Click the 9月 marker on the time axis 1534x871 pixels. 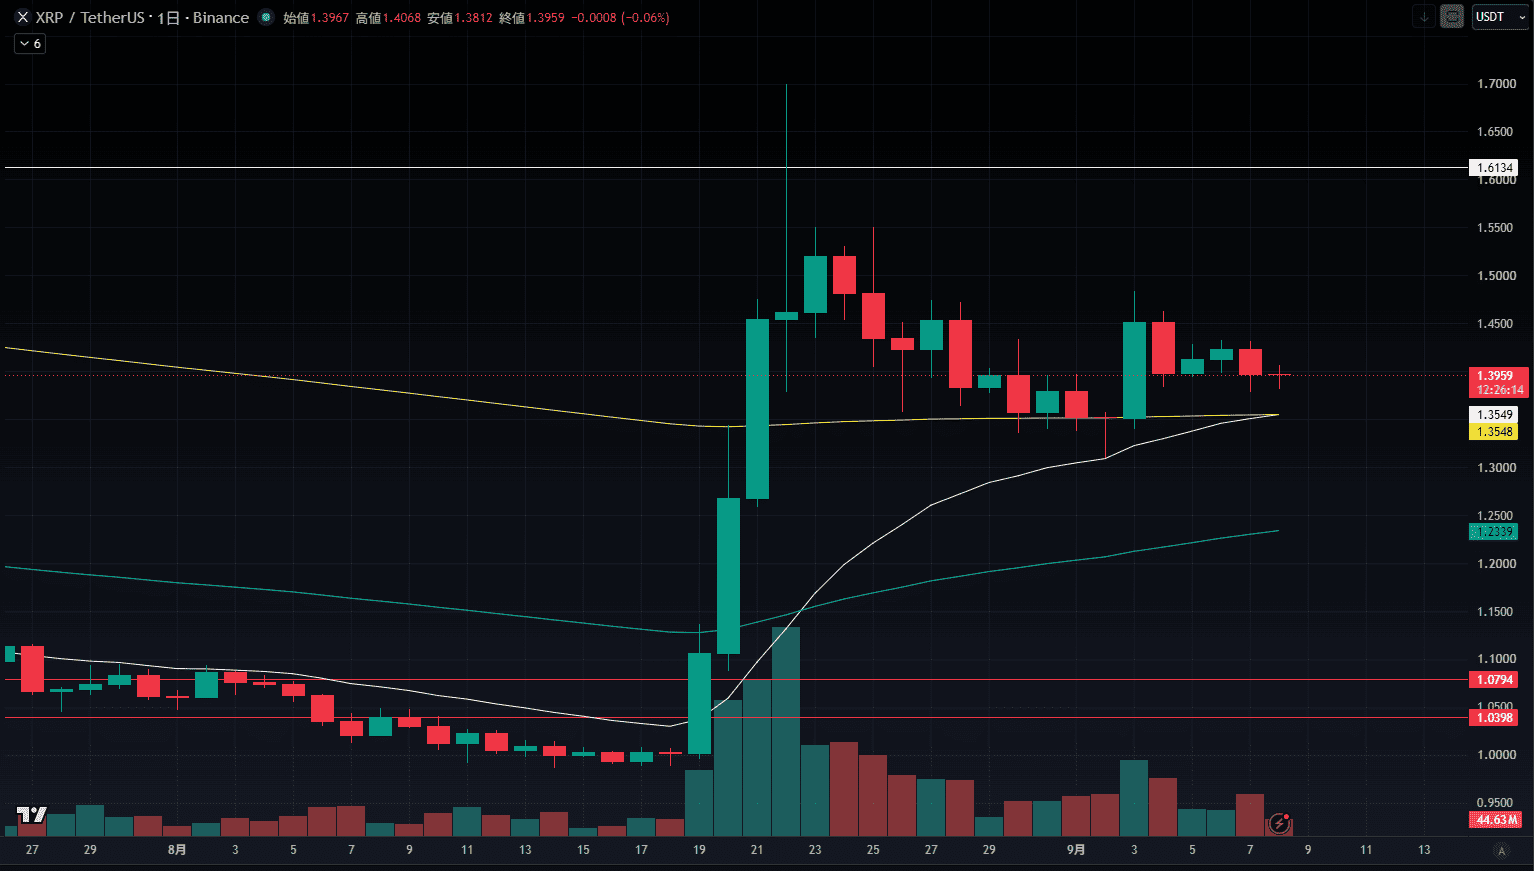pyautogui.click(x=1076, y=850)
